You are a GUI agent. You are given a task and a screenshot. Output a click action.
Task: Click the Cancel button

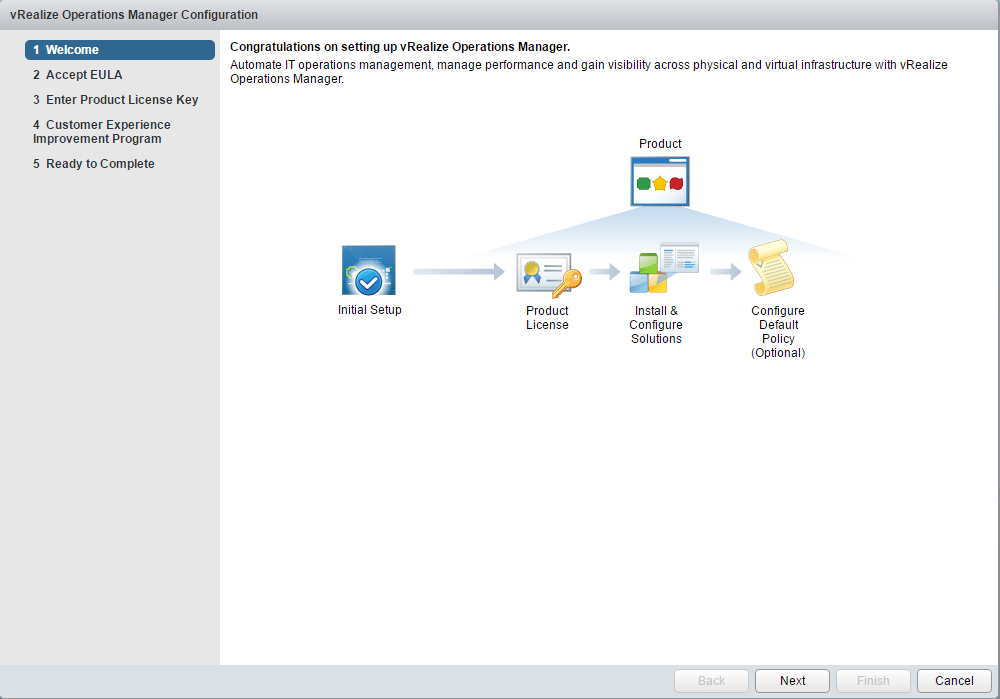pyautogui.click(x=954, y=681)
